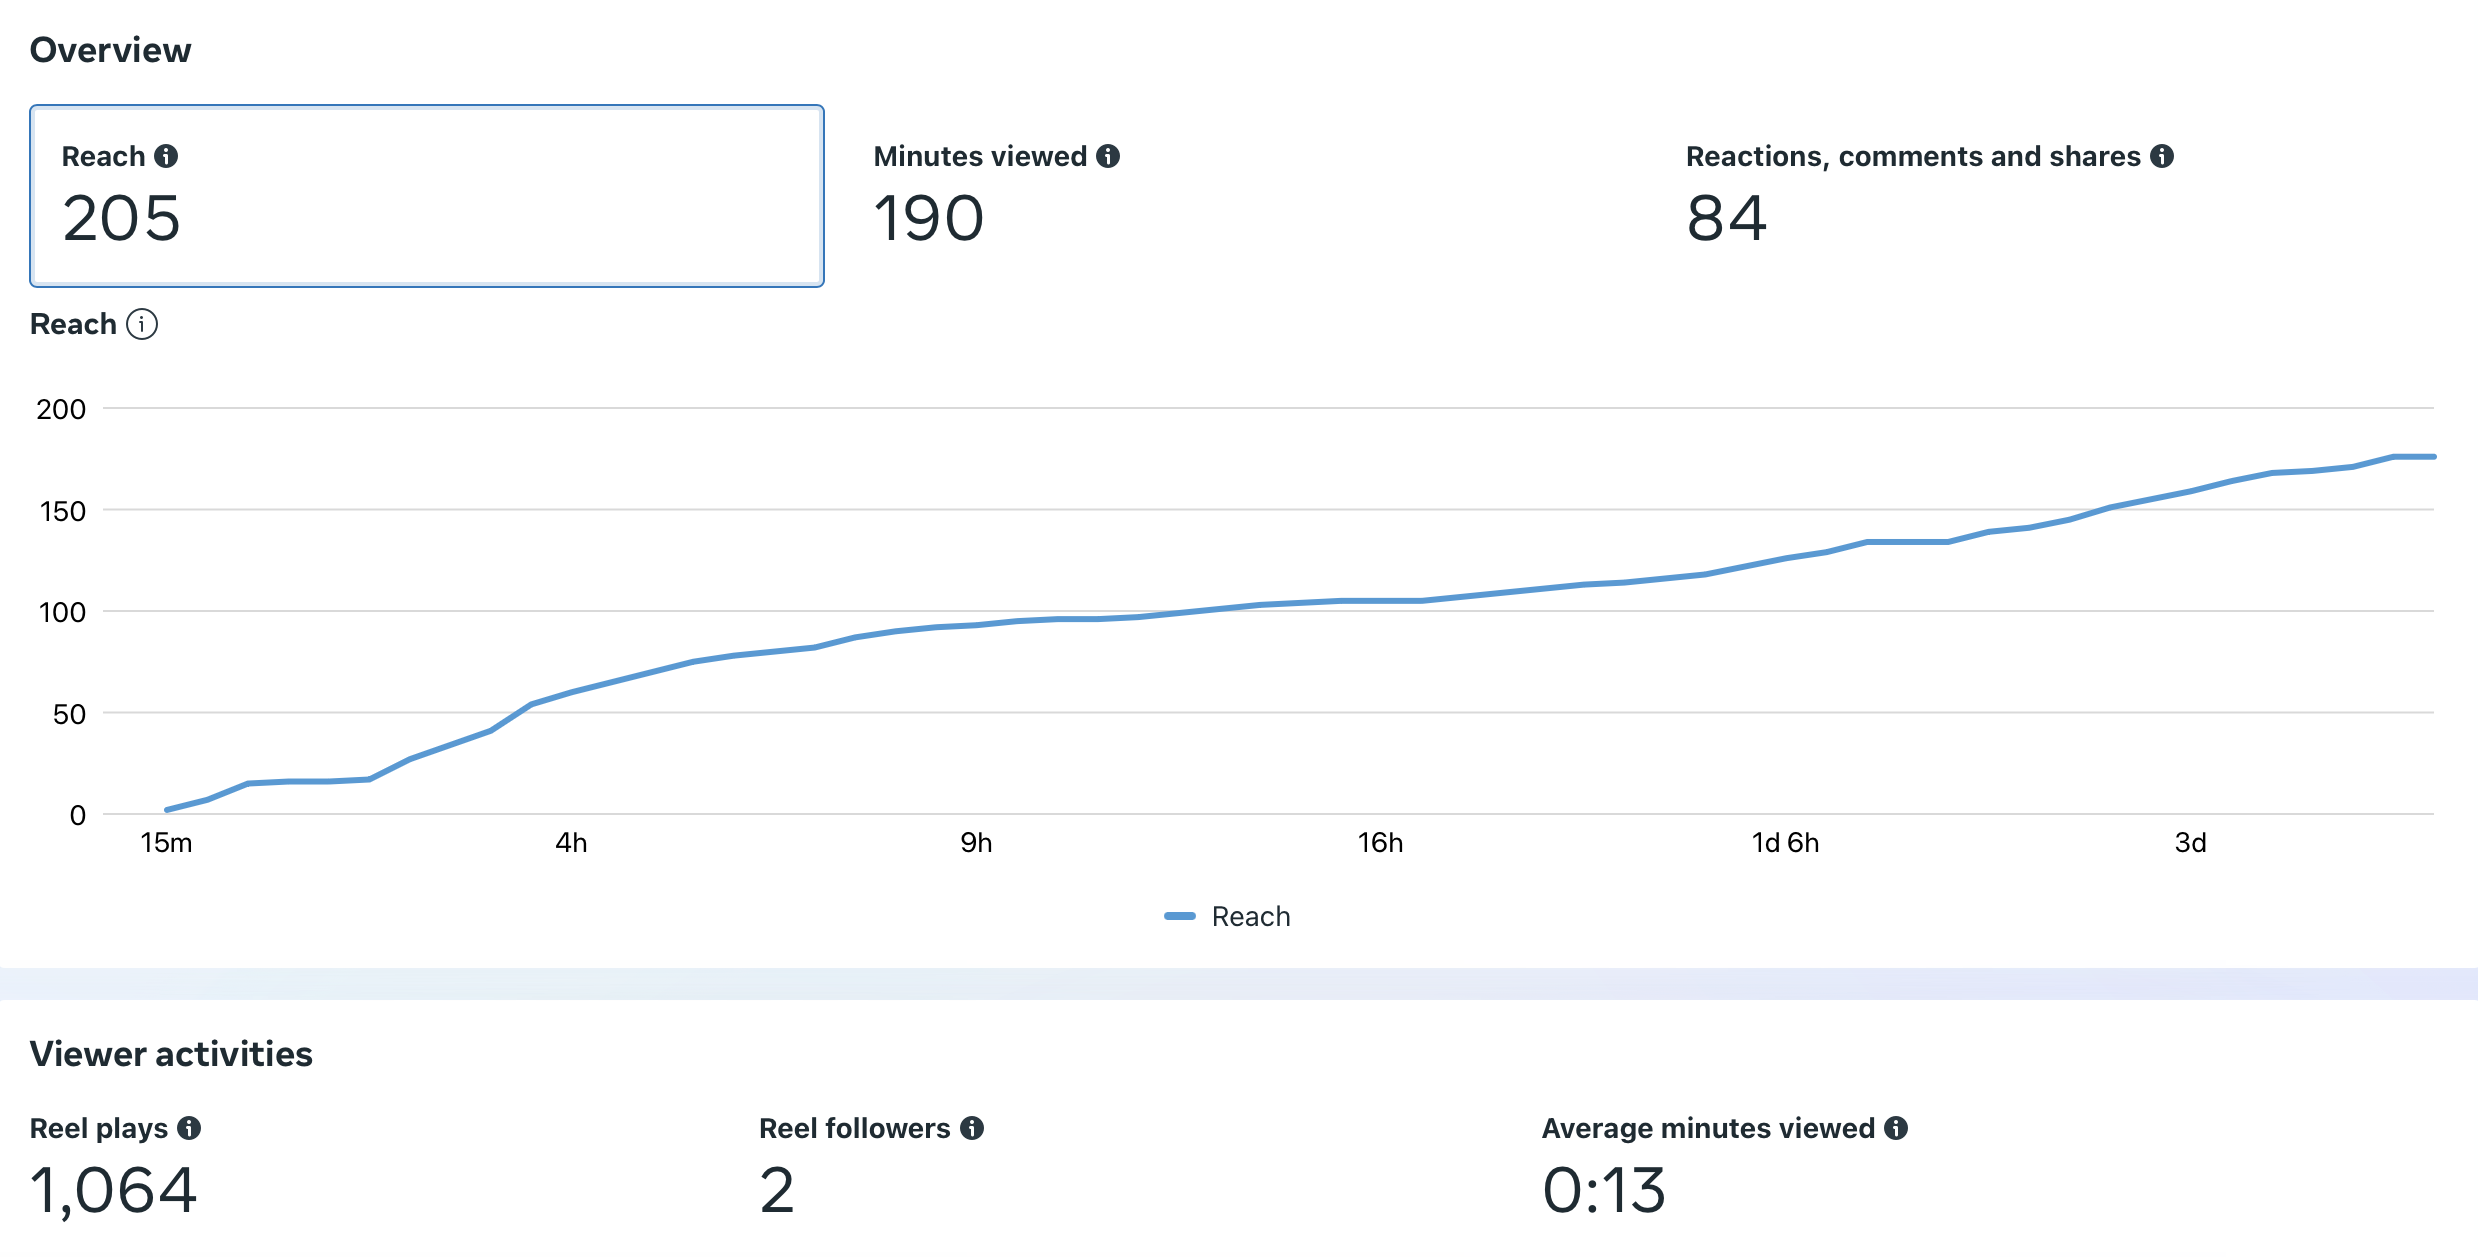The width and height of the screenshot is (2478, 1257).
Task: Click the 15m label on x-axis
Action: click(166, 843)
